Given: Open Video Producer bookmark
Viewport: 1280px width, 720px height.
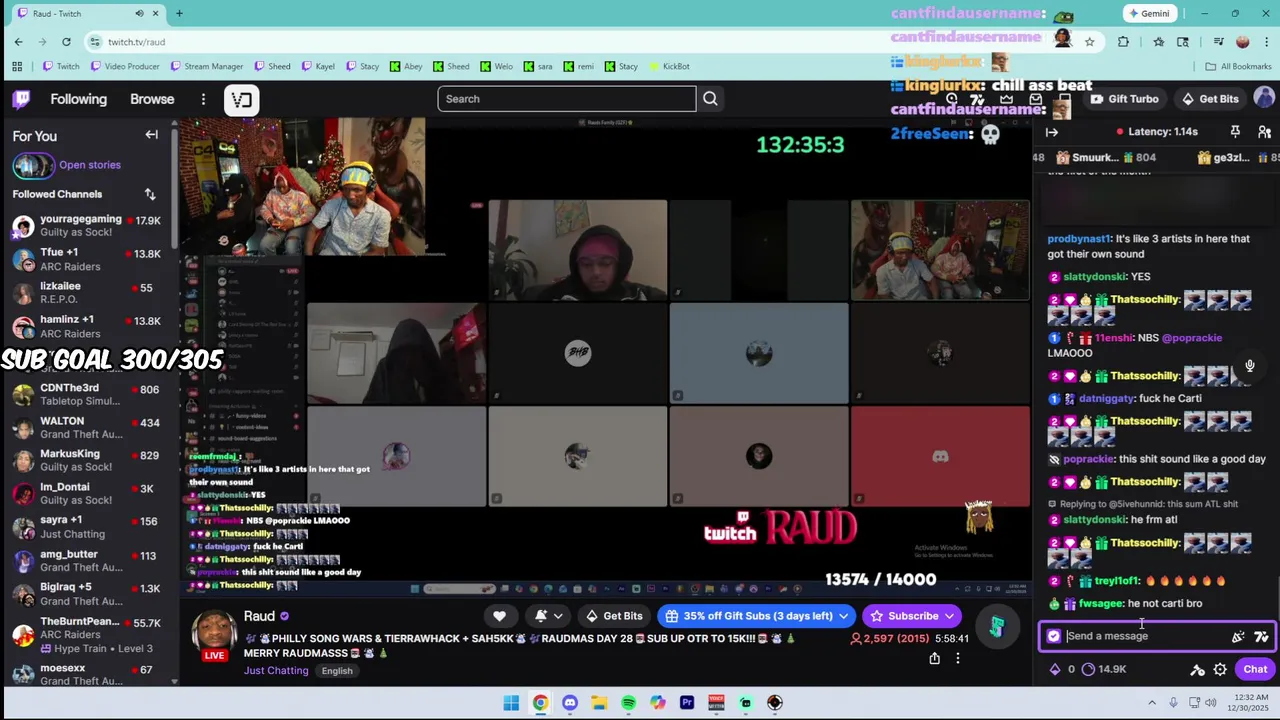Looking at the screenshot, I should [124, 66].
